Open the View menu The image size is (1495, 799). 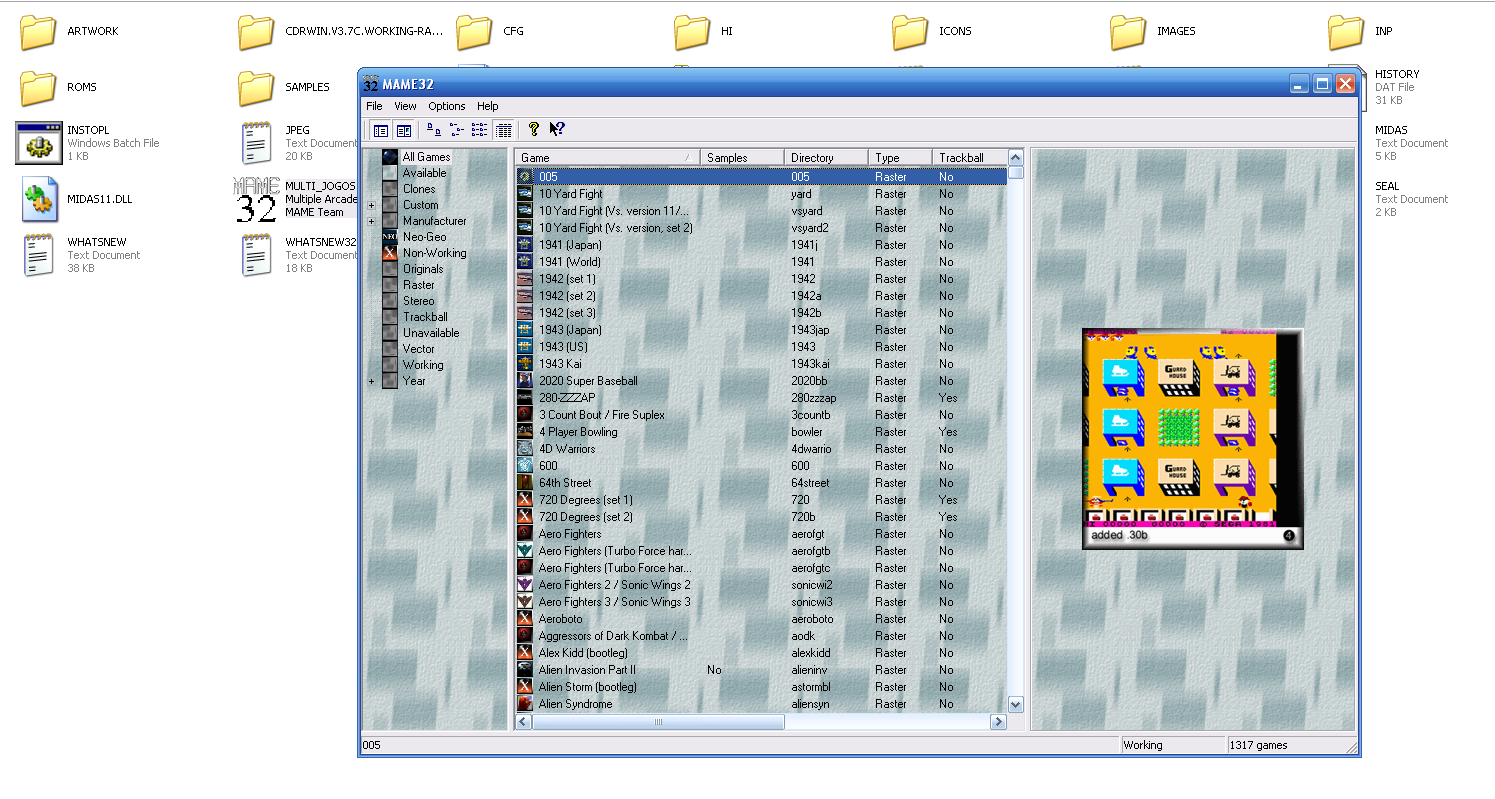click(x=405, y=106)
